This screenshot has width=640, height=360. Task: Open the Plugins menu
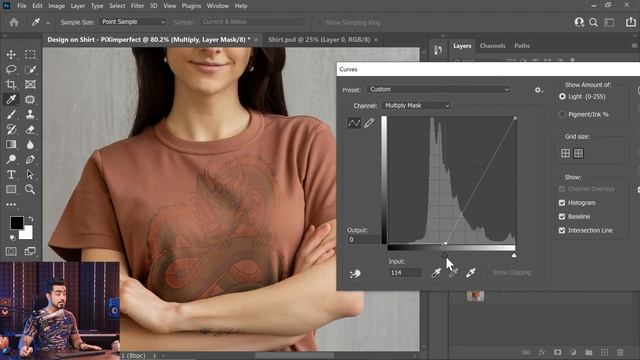pyautogui.click(x=191, y=6)
